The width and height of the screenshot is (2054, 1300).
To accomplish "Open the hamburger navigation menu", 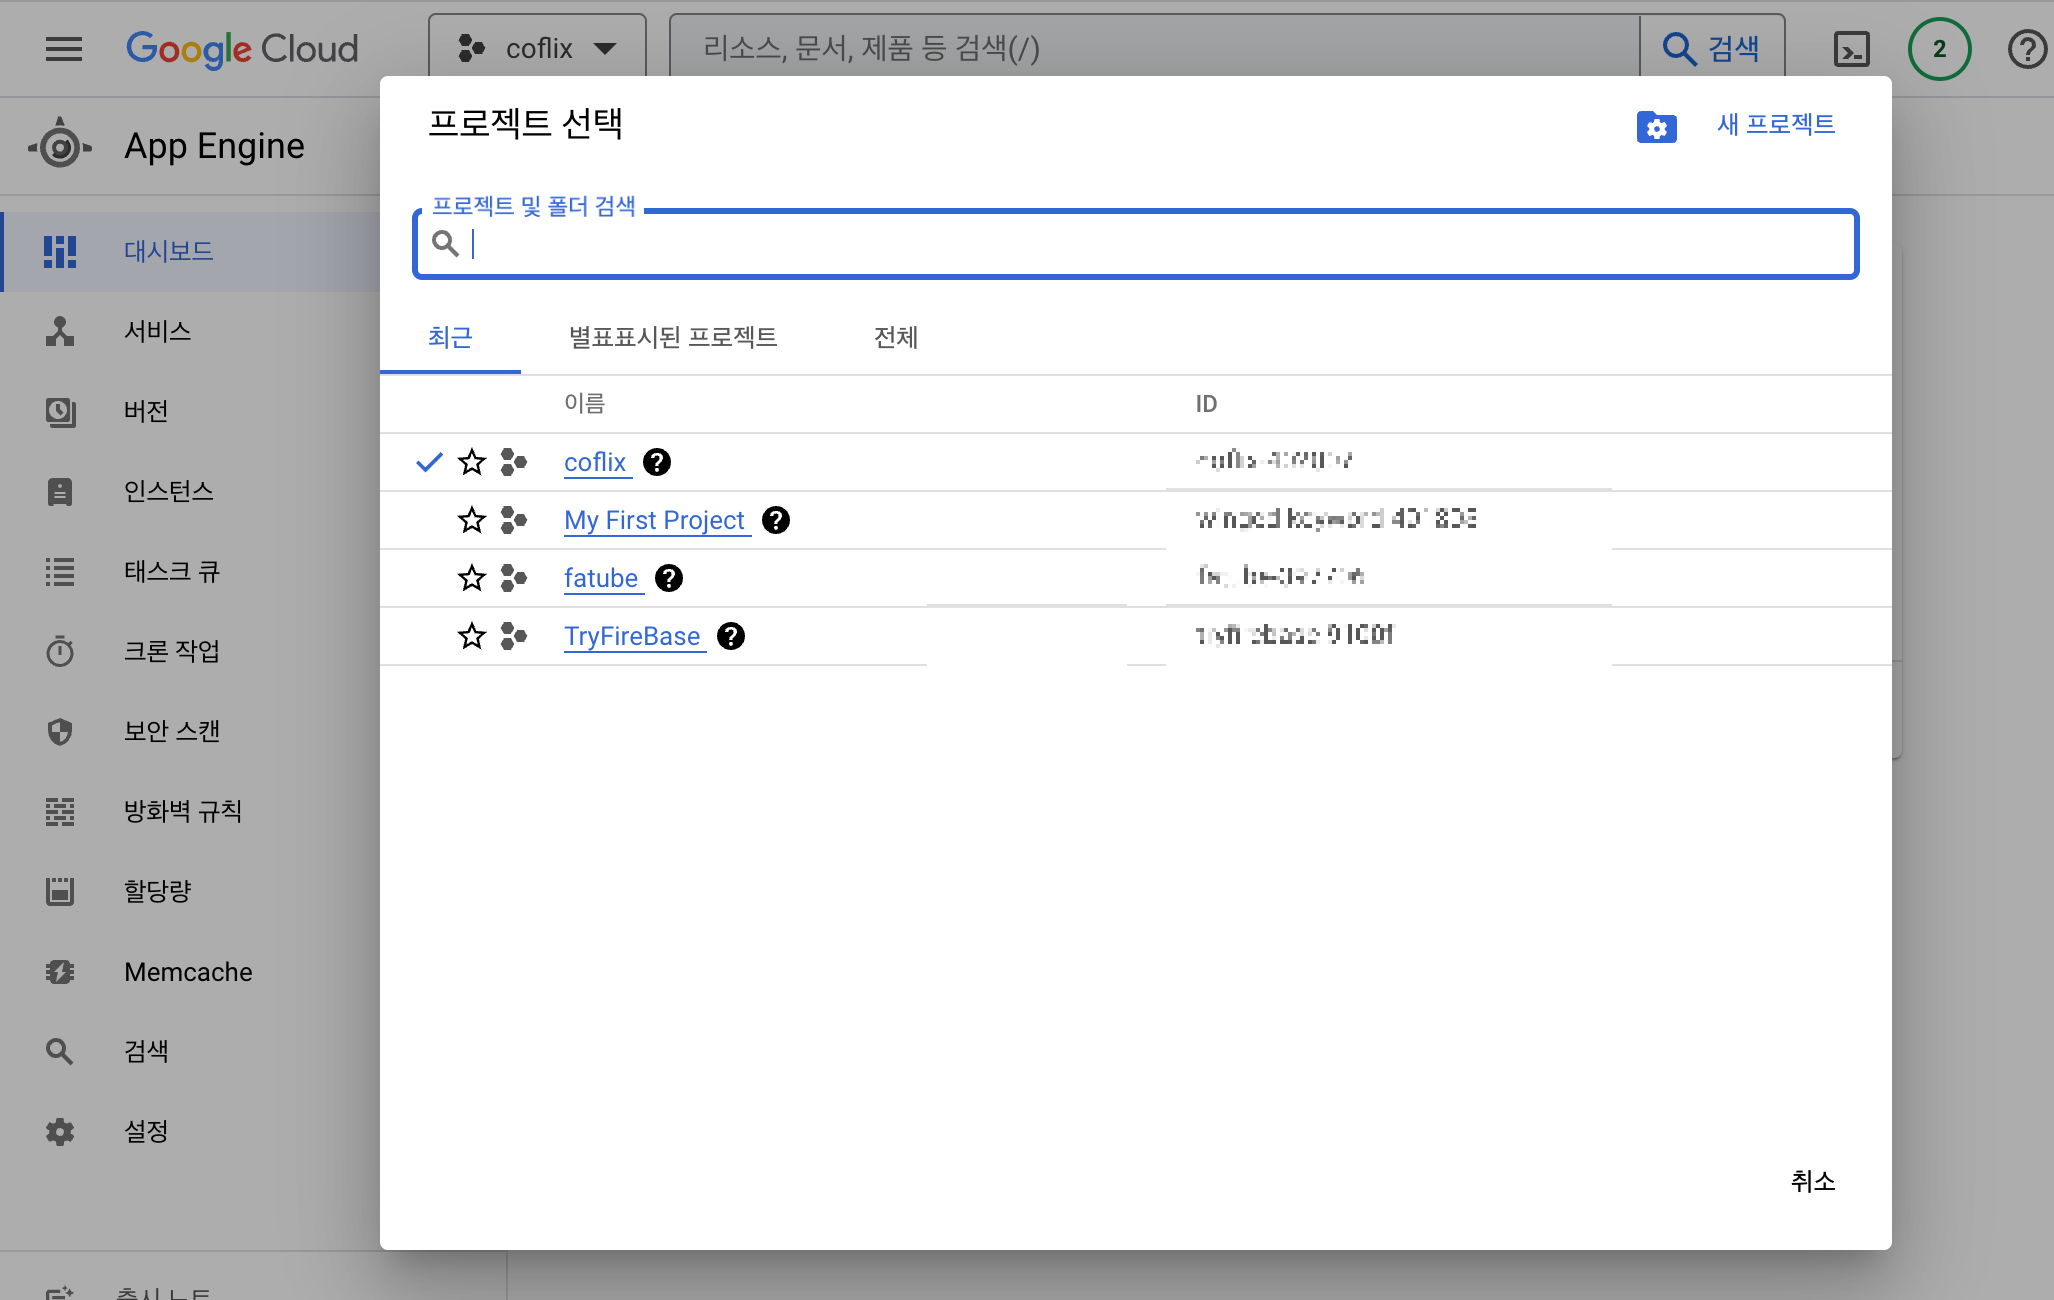I will coord(64,49).
